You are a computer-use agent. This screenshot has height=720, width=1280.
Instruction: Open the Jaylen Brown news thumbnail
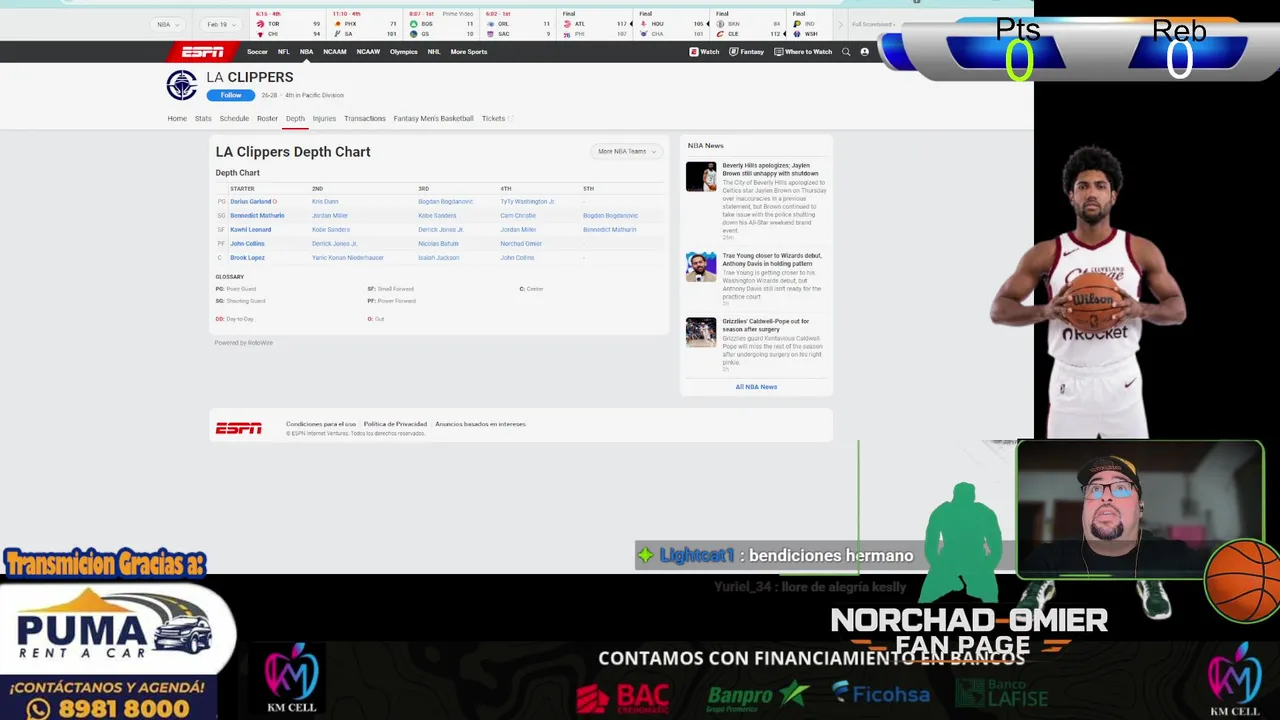click(x=701, y=176)
